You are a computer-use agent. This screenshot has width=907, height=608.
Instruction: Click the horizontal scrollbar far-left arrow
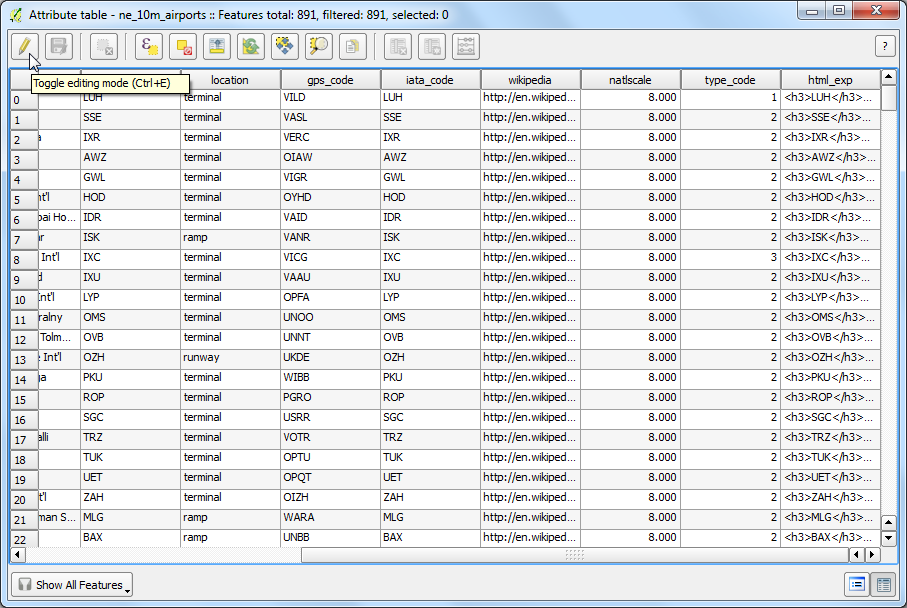tap(18, 555)
